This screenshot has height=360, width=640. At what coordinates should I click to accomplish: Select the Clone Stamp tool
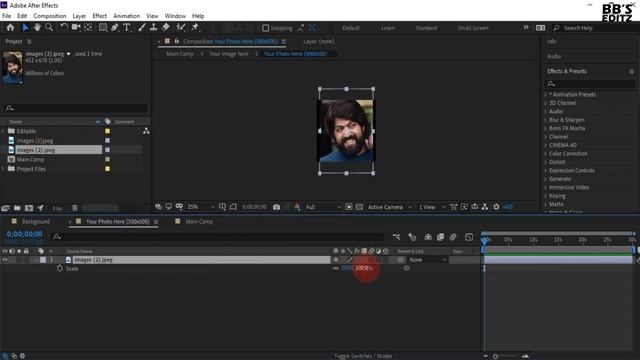(153, 27)
